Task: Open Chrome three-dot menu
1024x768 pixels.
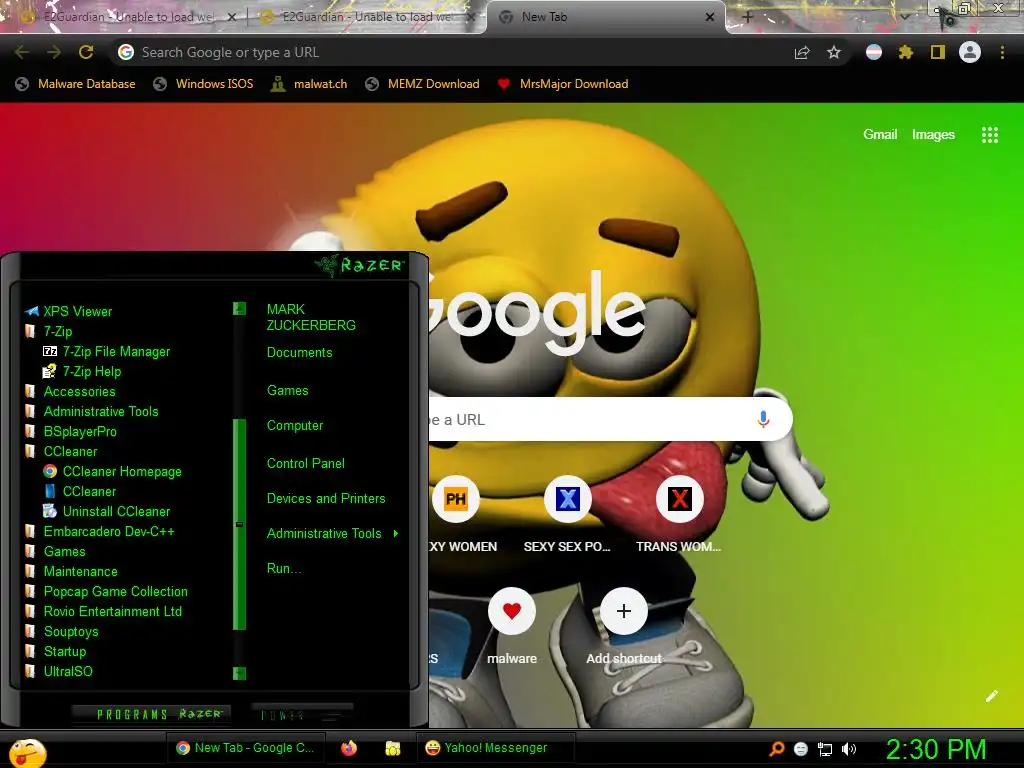Action: coord(1002,52)
